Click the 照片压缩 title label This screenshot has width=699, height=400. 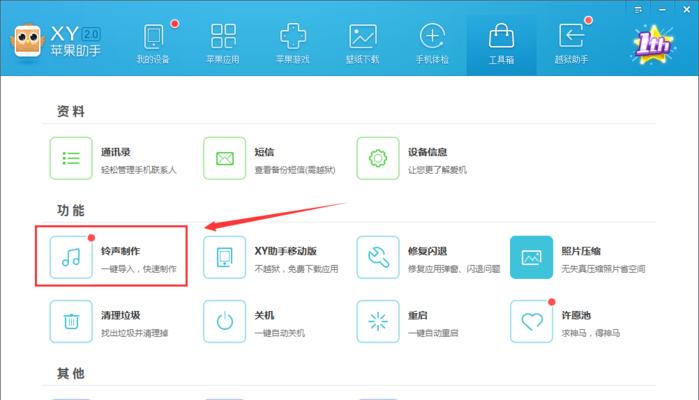581,251
